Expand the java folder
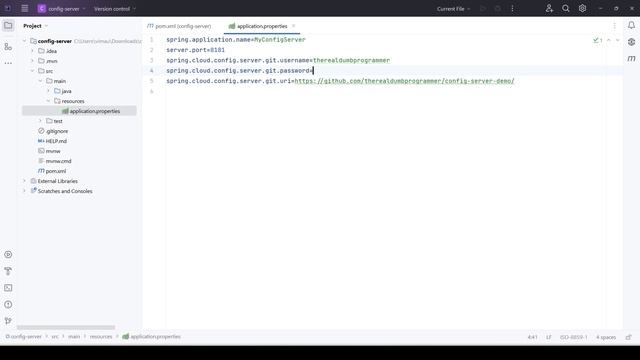Screen dimensions: 640x360 pyautogui.click(x=49, y=91)
